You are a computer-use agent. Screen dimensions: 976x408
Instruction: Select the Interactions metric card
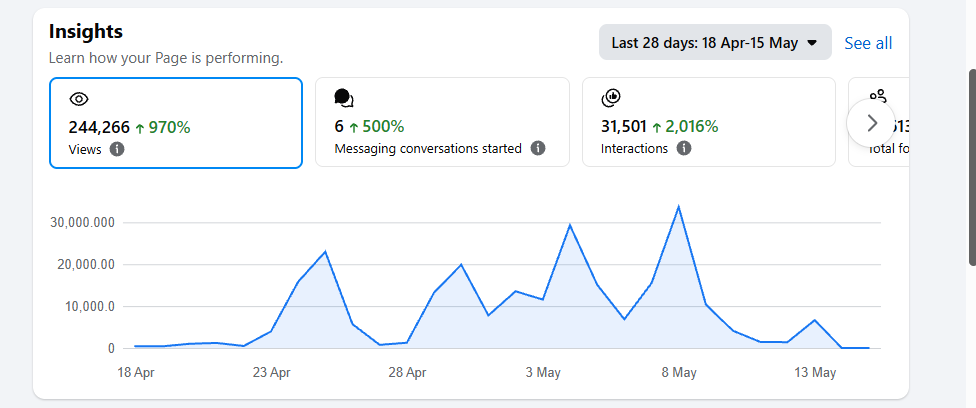click(709, 122)
